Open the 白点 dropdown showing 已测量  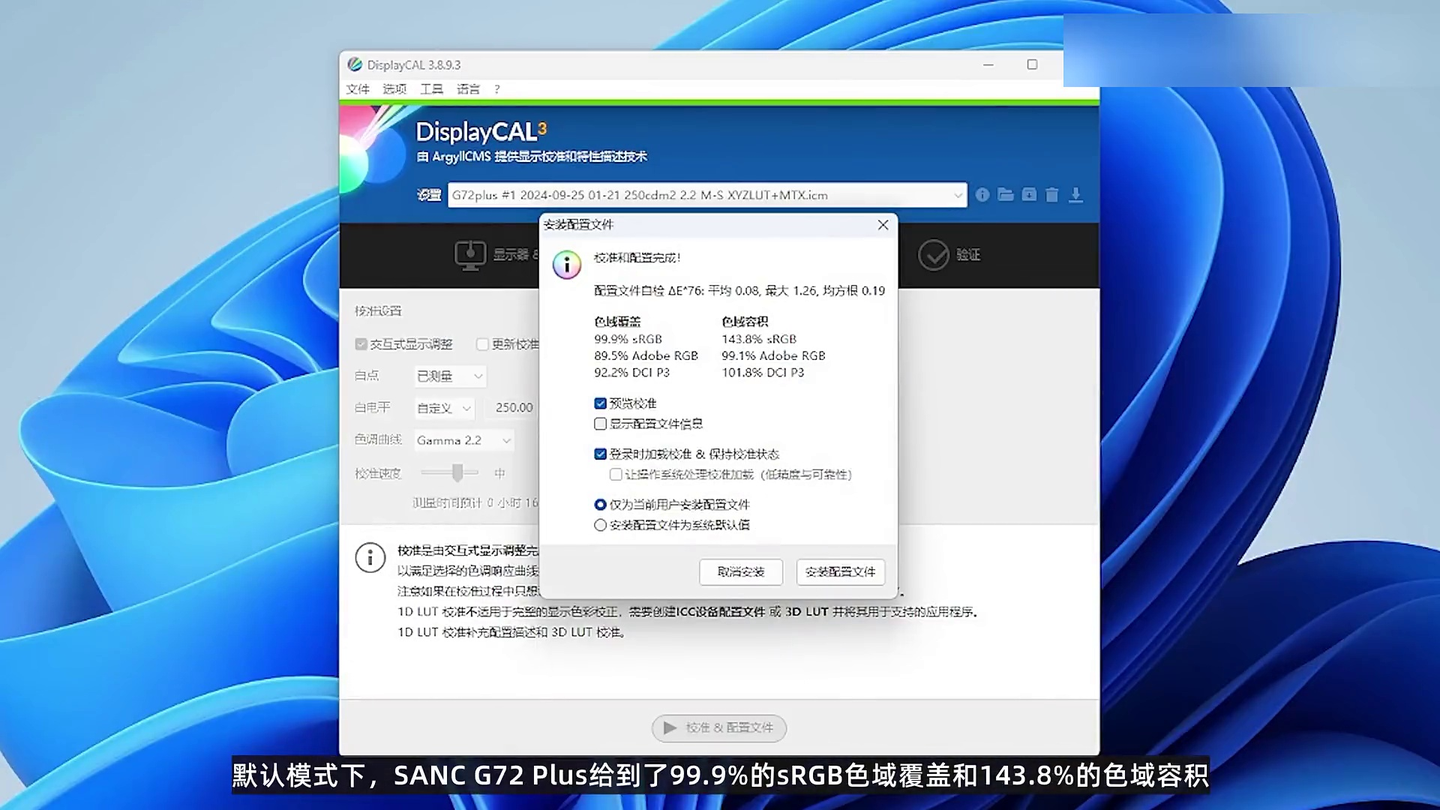(450, 376)
